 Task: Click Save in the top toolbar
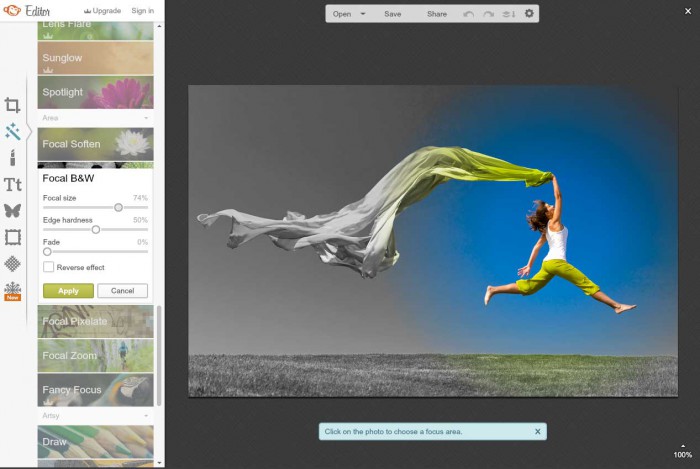393,14
